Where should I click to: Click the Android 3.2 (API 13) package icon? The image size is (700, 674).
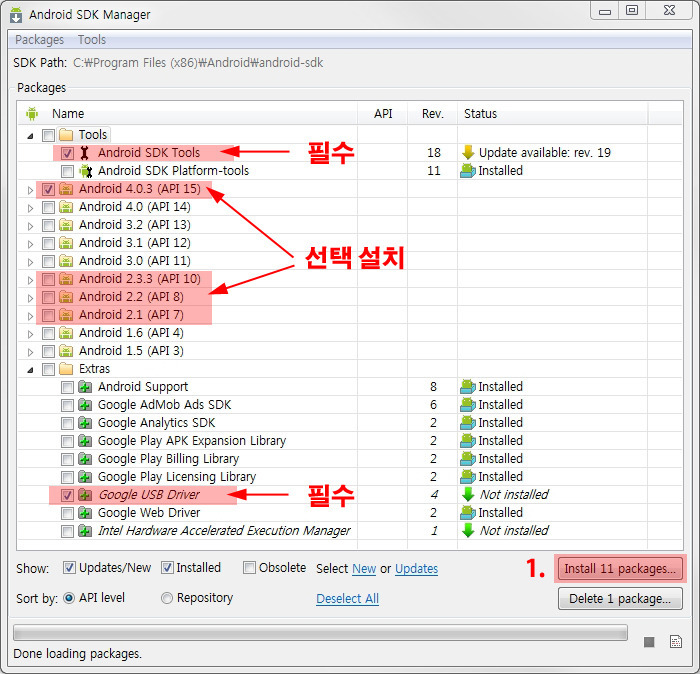66,225
